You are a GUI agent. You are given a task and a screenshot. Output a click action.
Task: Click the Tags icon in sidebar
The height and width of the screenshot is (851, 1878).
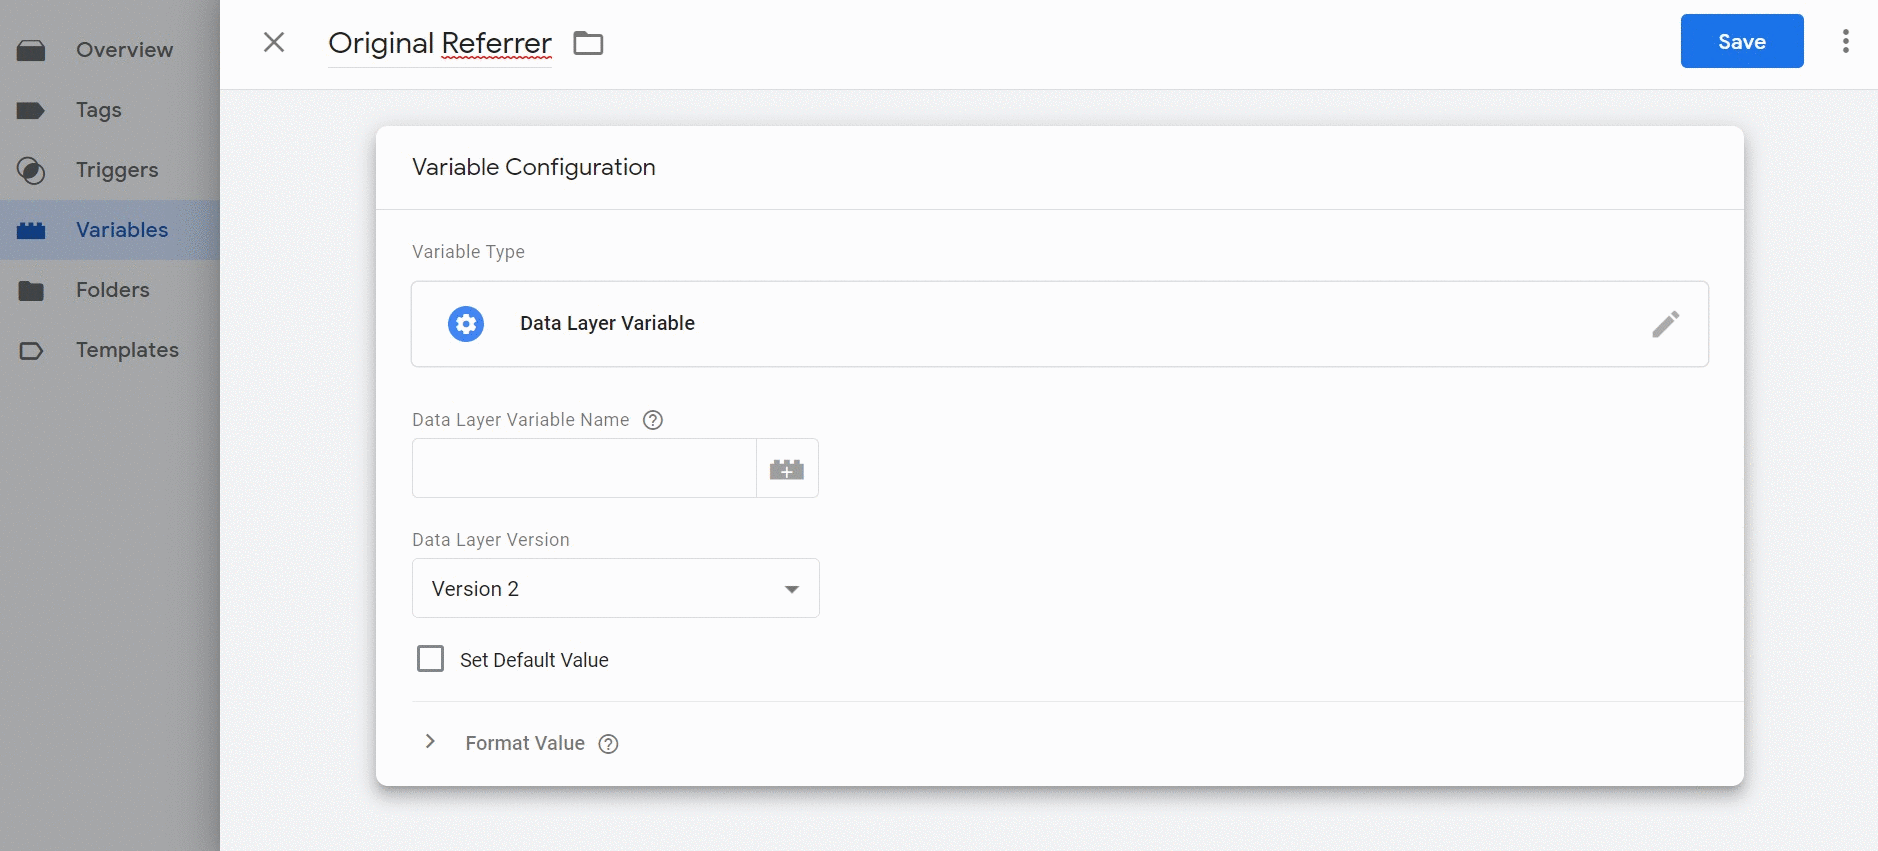coord(31,110)
